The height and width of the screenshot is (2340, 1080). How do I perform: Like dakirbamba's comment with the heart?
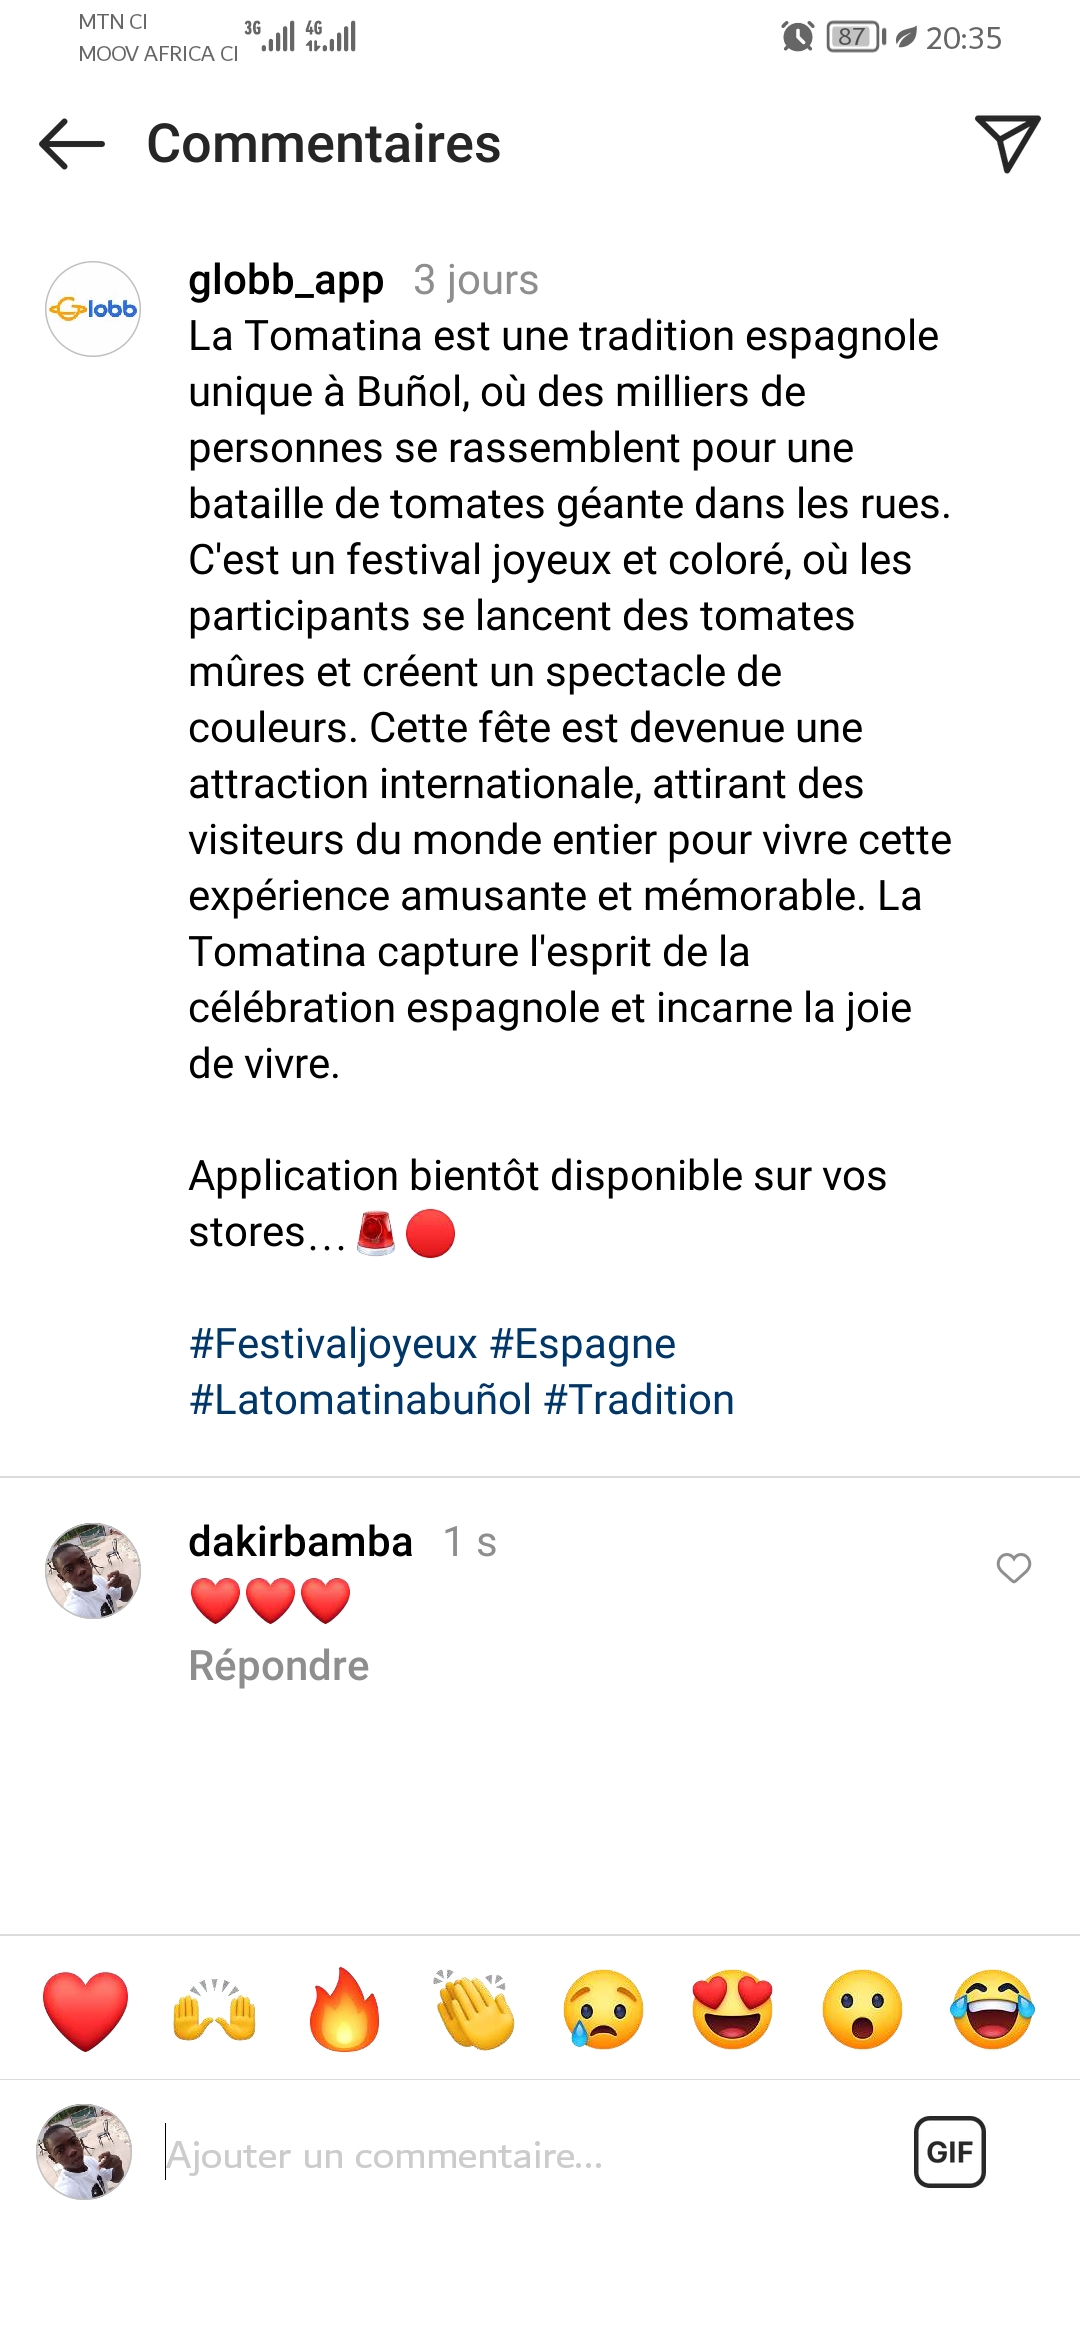click(x=1013, y=1568)
